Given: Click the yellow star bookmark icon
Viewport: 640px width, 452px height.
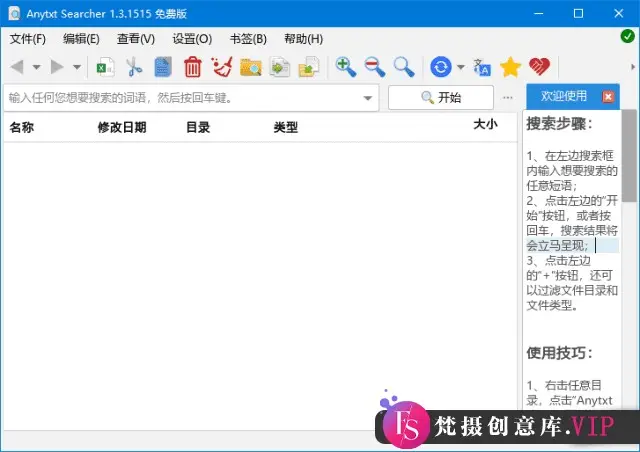Looking at the screenshot, I should 511,67.
